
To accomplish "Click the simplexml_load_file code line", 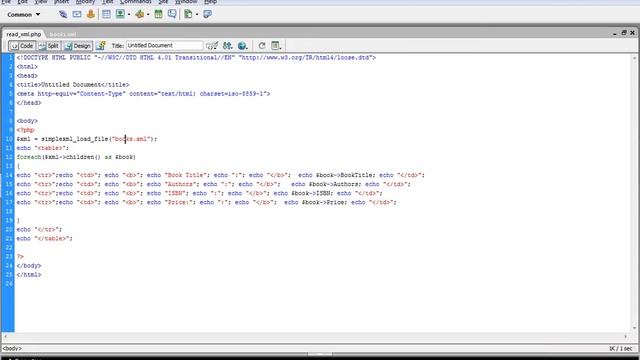I will (87, 139).
